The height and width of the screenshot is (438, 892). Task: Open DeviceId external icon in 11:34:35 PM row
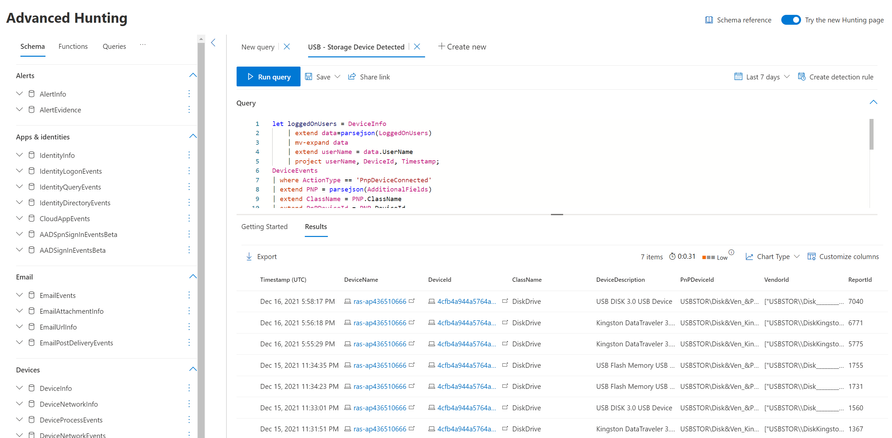[505, 365]
